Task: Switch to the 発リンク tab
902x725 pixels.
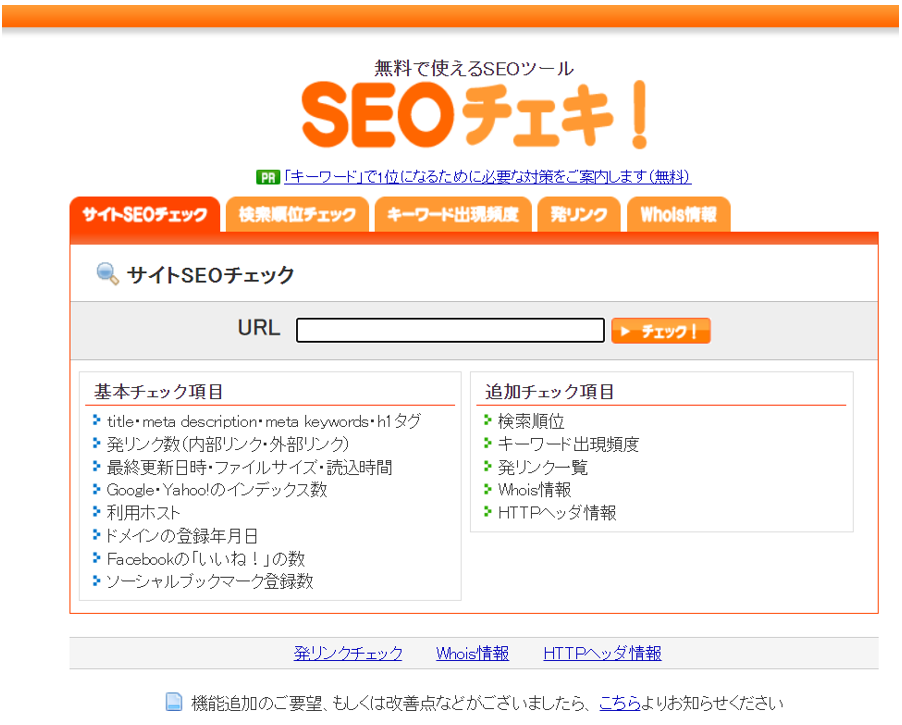Action: (579, 215)
